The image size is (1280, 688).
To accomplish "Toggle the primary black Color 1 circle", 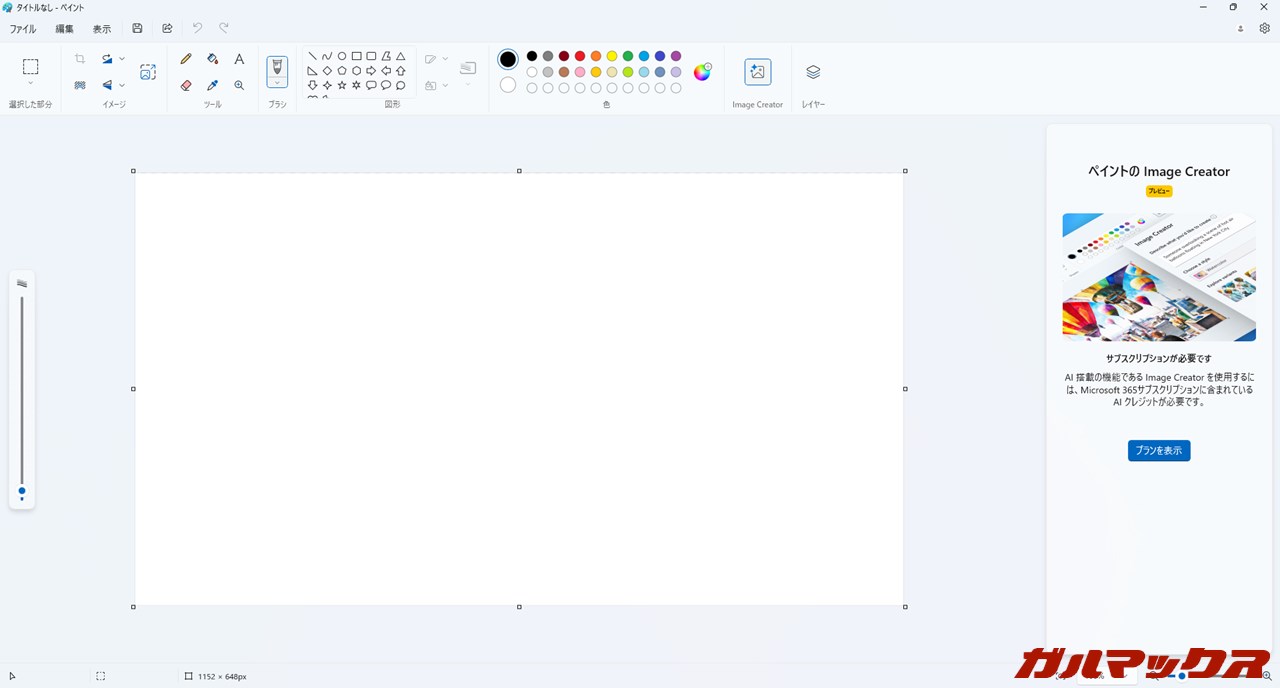I will point(508,59).
